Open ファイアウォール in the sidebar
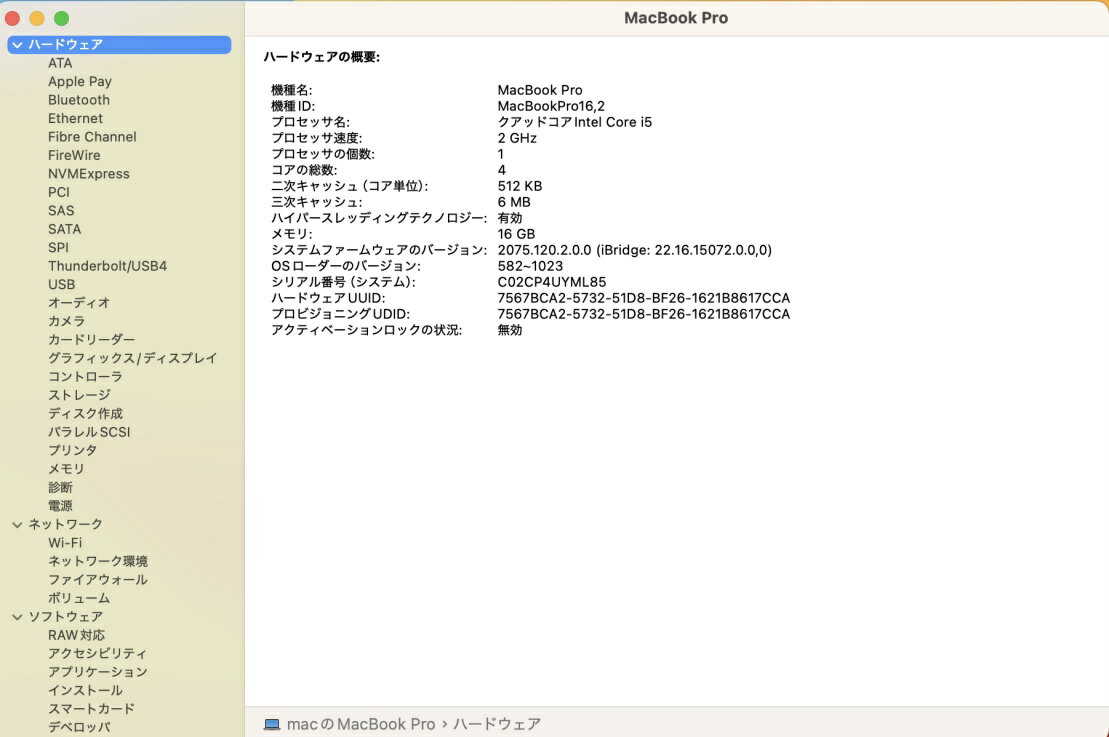The image size is (1109, 737). [x=97, y=580]
